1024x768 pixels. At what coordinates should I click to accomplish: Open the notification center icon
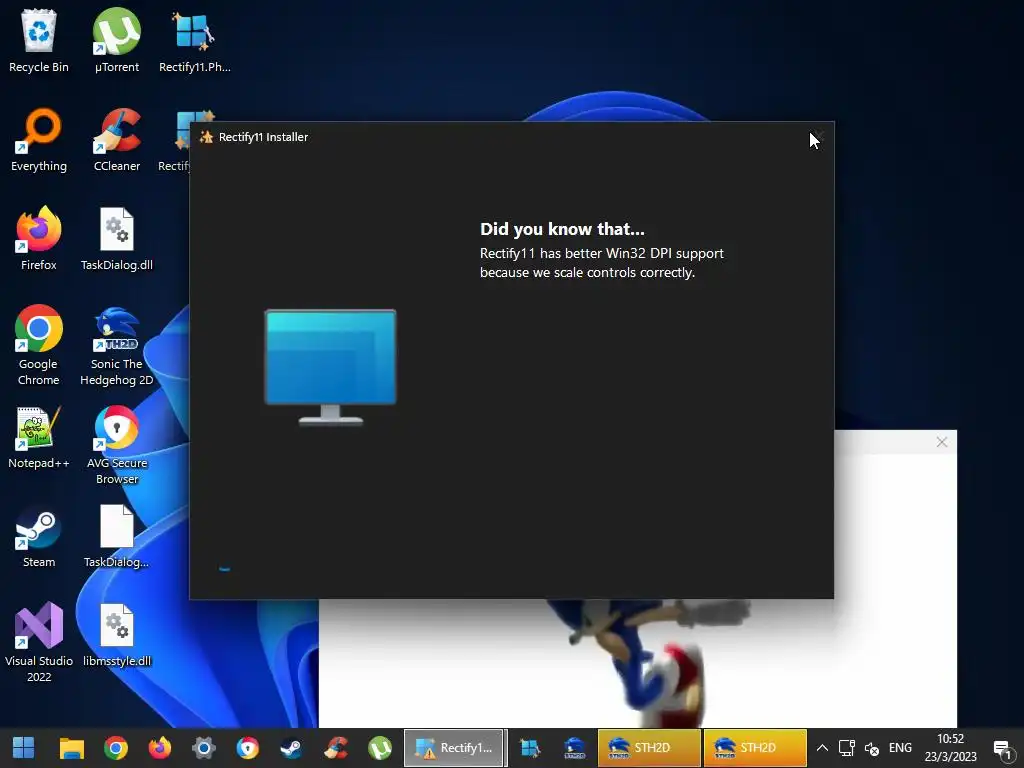(1002, 748)
